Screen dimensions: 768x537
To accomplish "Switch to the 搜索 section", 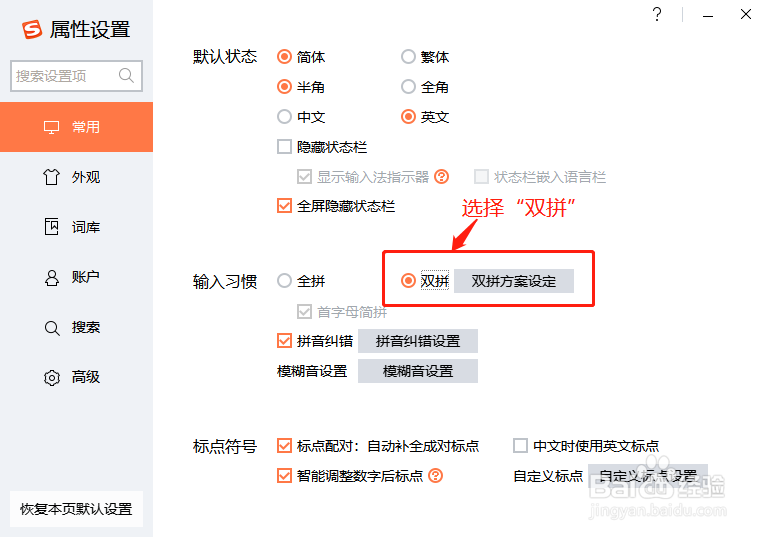I will 76,327.
